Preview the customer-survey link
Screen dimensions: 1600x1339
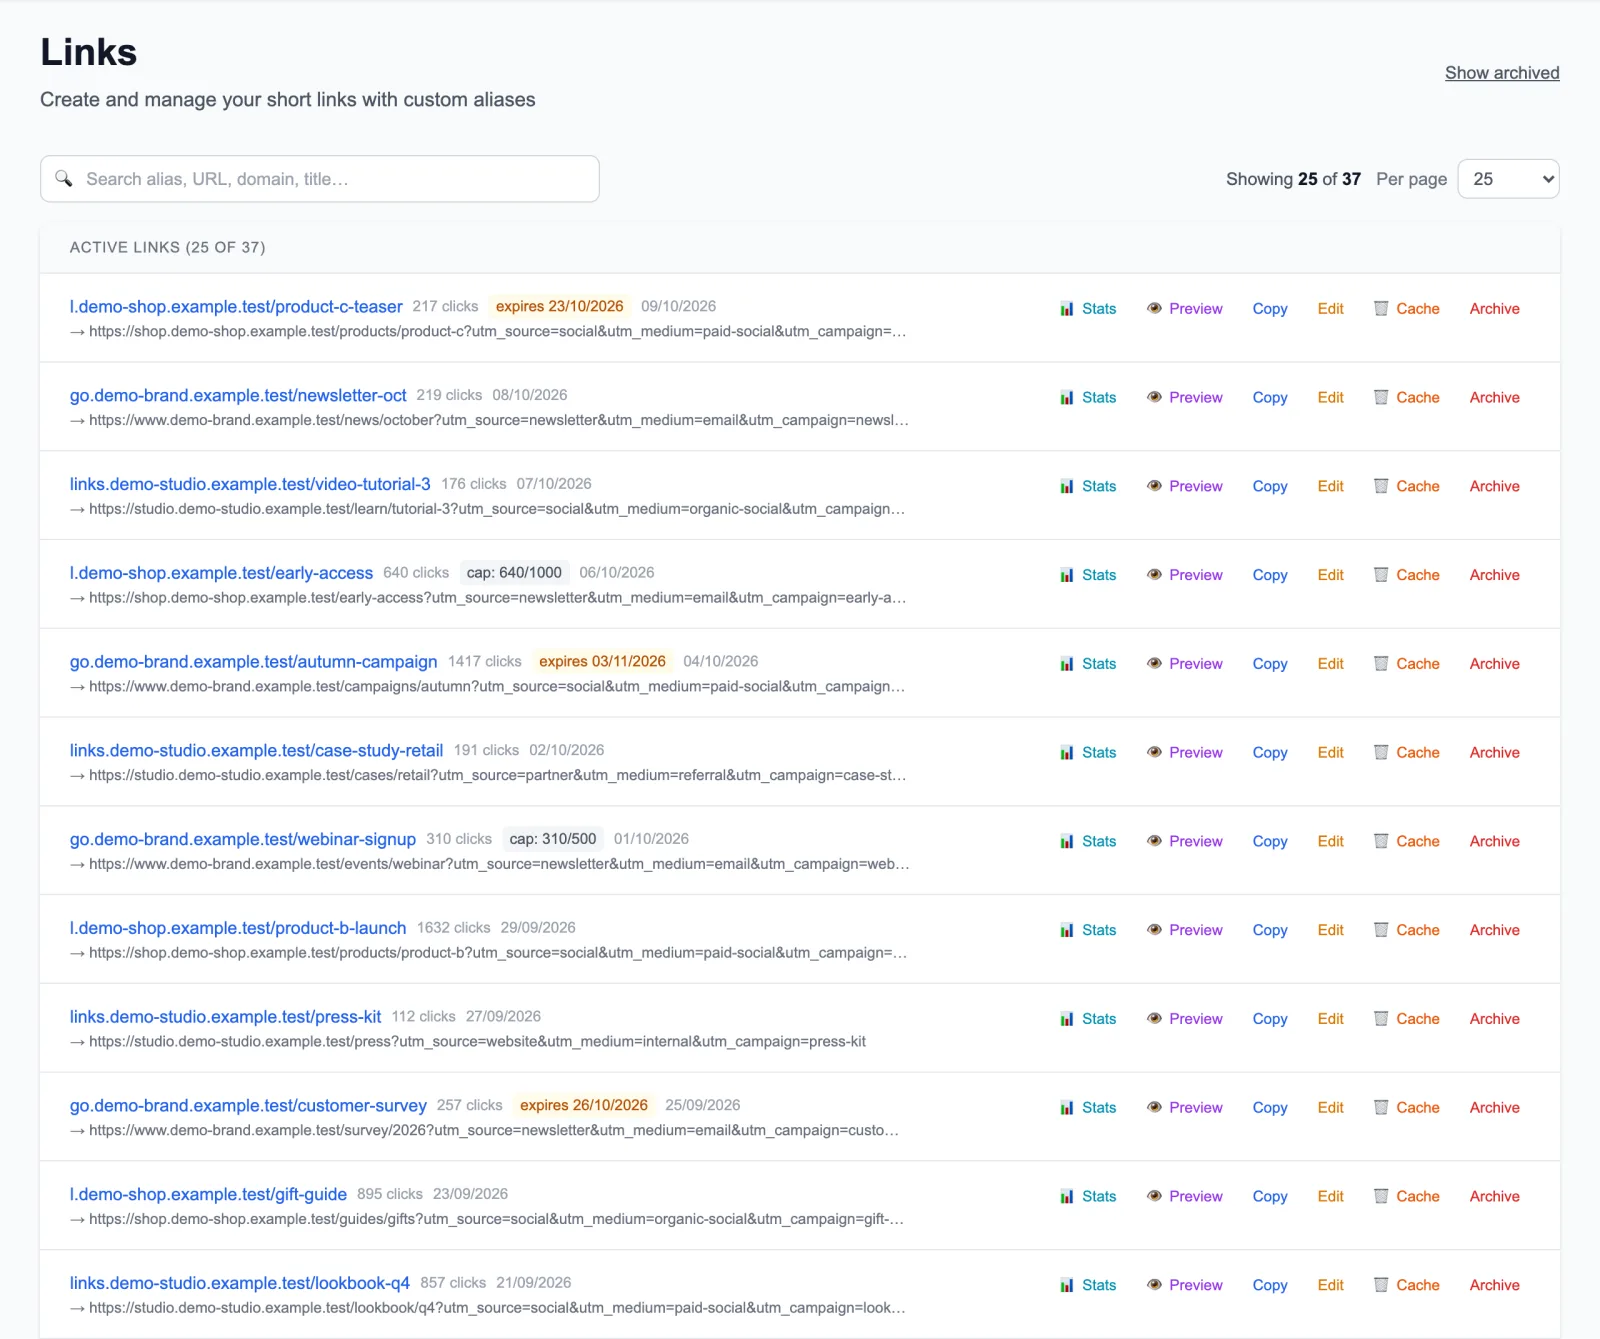(1185, 1108)
